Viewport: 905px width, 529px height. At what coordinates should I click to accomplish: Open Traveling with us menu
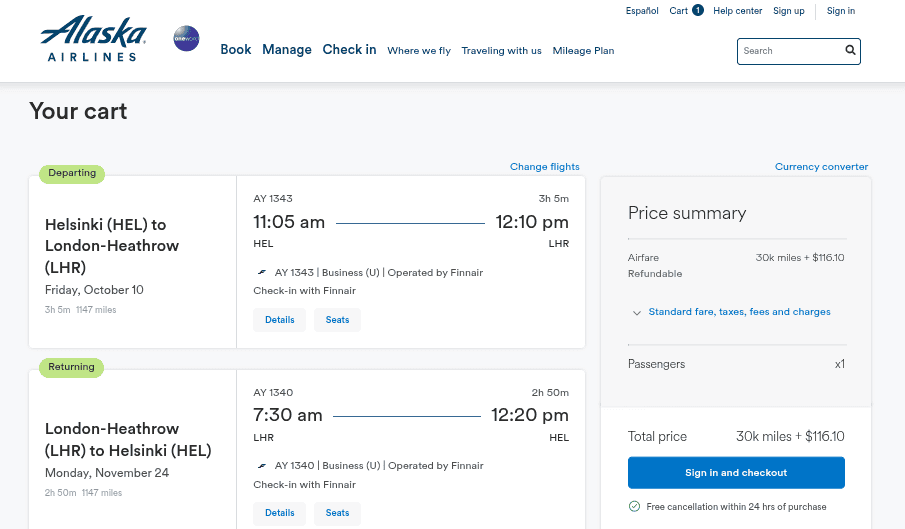[x=502, y=51]
